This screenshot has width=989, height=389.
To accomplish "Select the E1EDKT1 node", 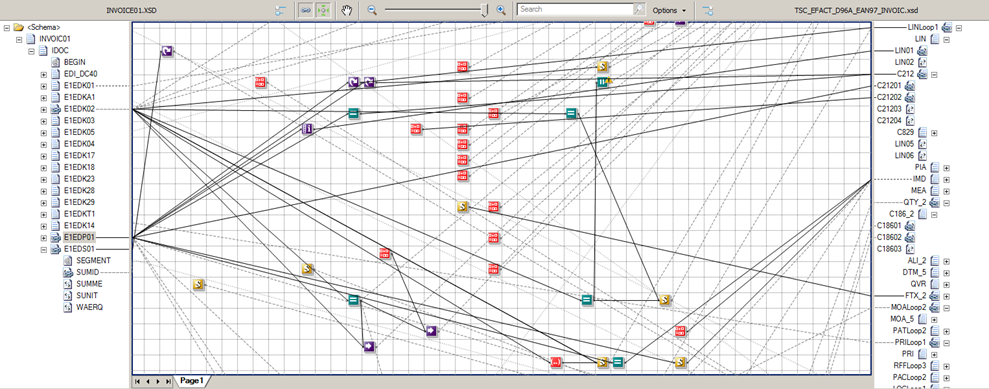I will (x=79, y=214).
